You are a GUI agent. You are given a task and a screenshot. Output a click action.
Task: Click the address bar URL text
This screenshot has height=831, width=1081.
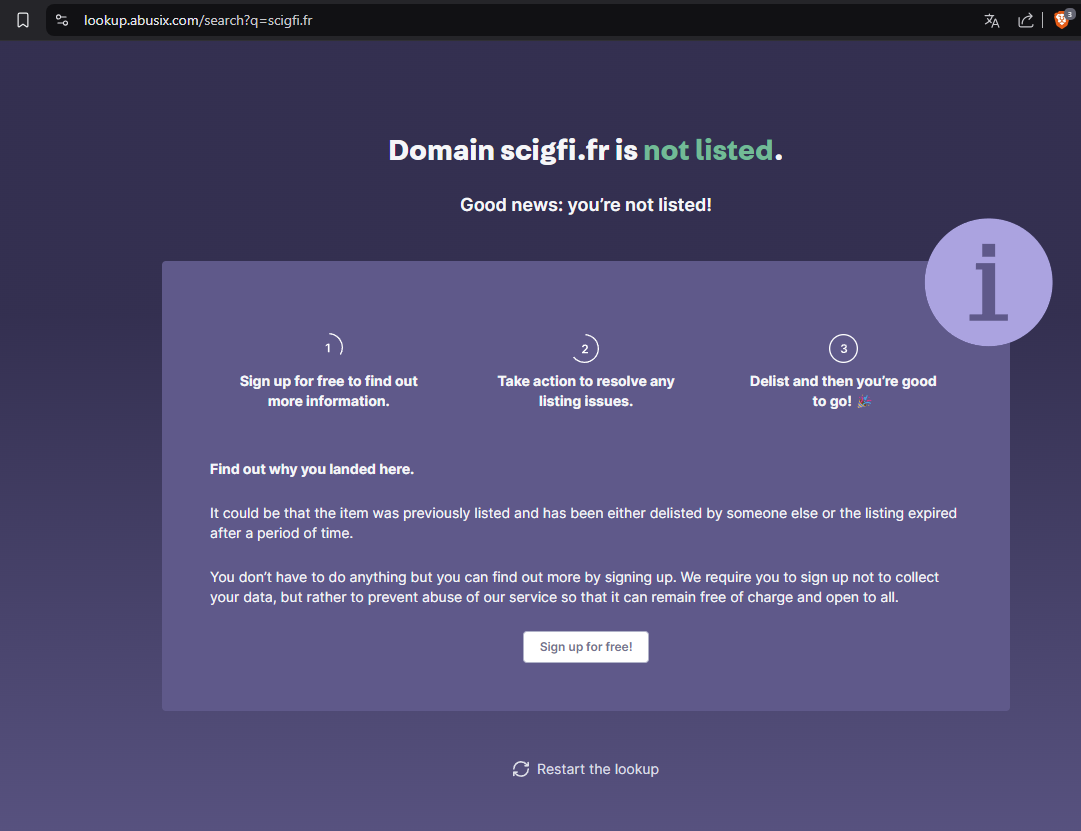point(198,20)
